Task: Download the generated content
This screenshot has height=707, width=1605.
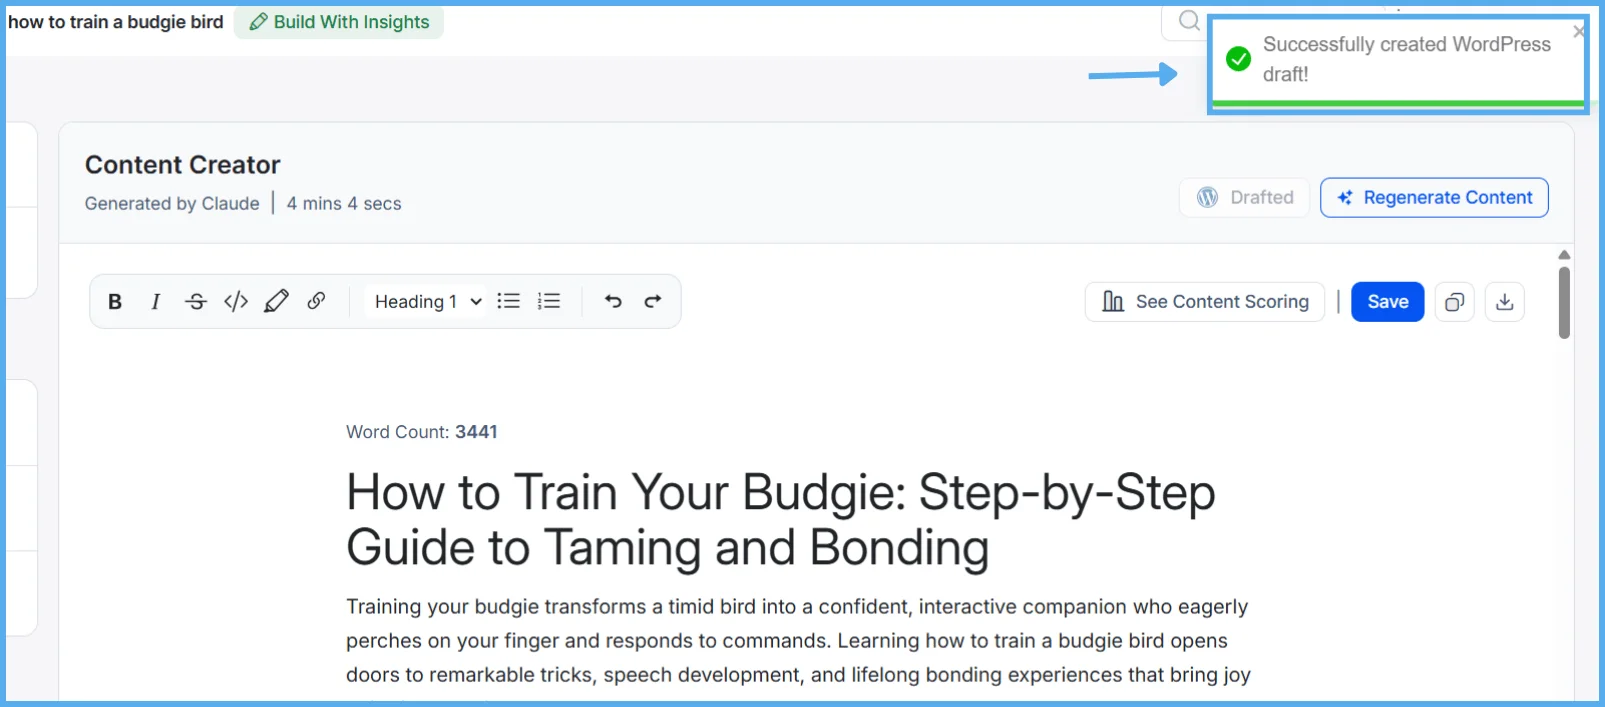Action: [1505, 302]
